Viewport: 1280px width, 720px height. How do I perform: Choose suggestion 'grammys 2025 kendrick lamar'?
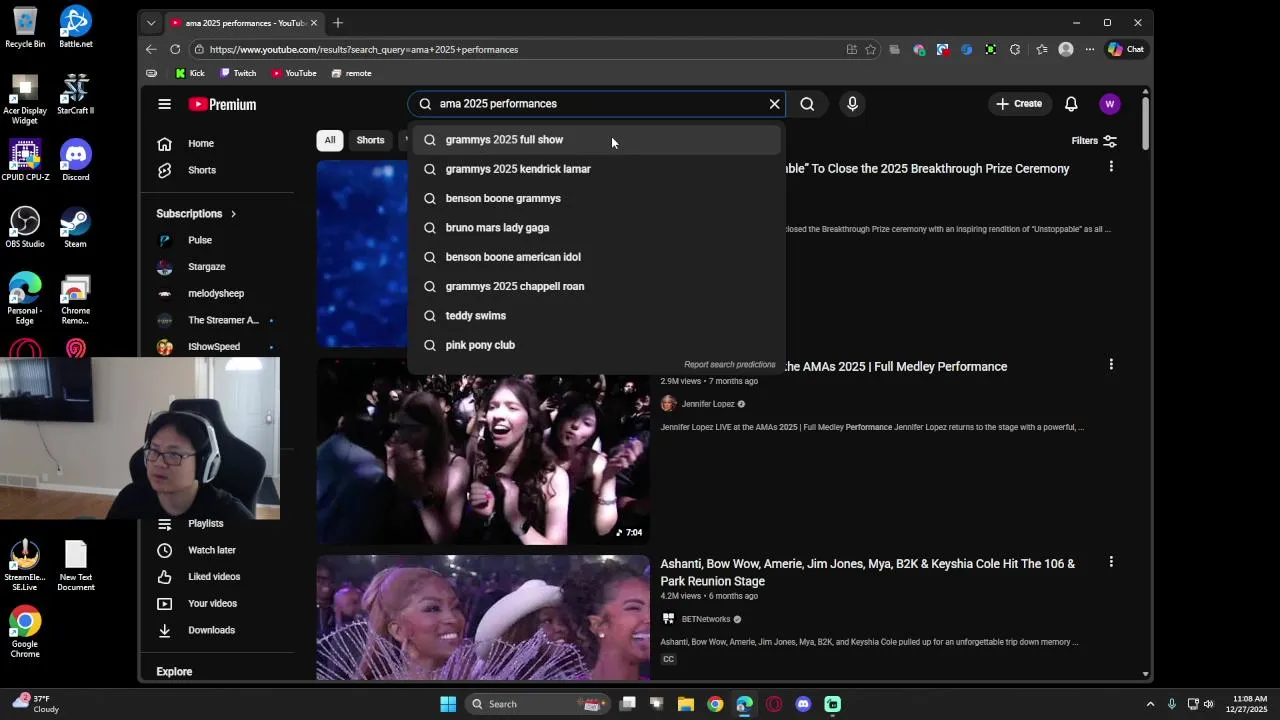coord(594,169)
